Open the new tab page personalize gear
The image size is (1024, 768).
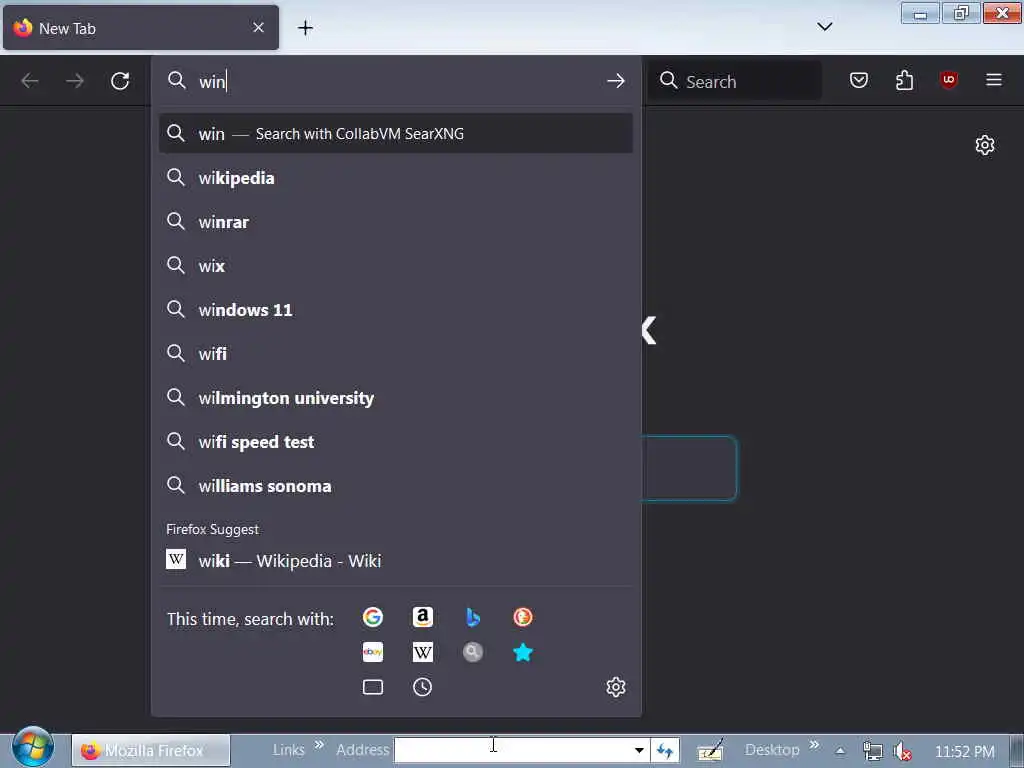[985, 145]
